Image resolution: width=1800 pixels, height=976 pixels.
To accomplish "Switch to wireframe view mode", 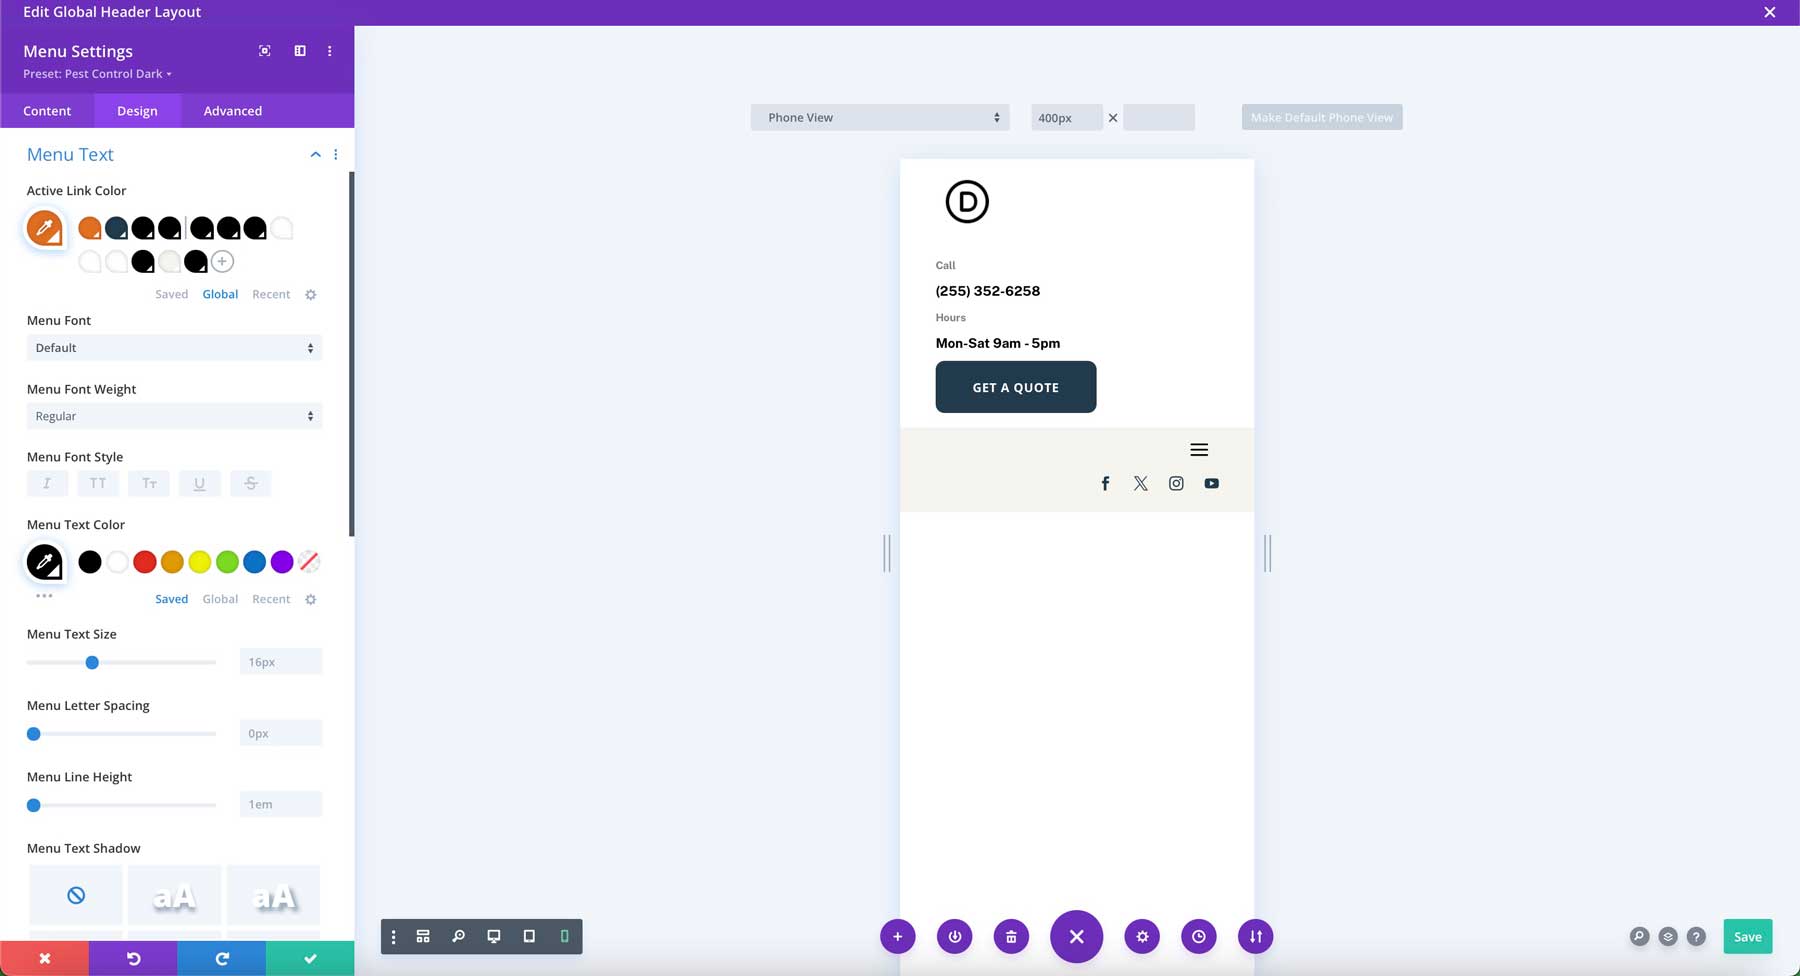I will tap(423, 936).
